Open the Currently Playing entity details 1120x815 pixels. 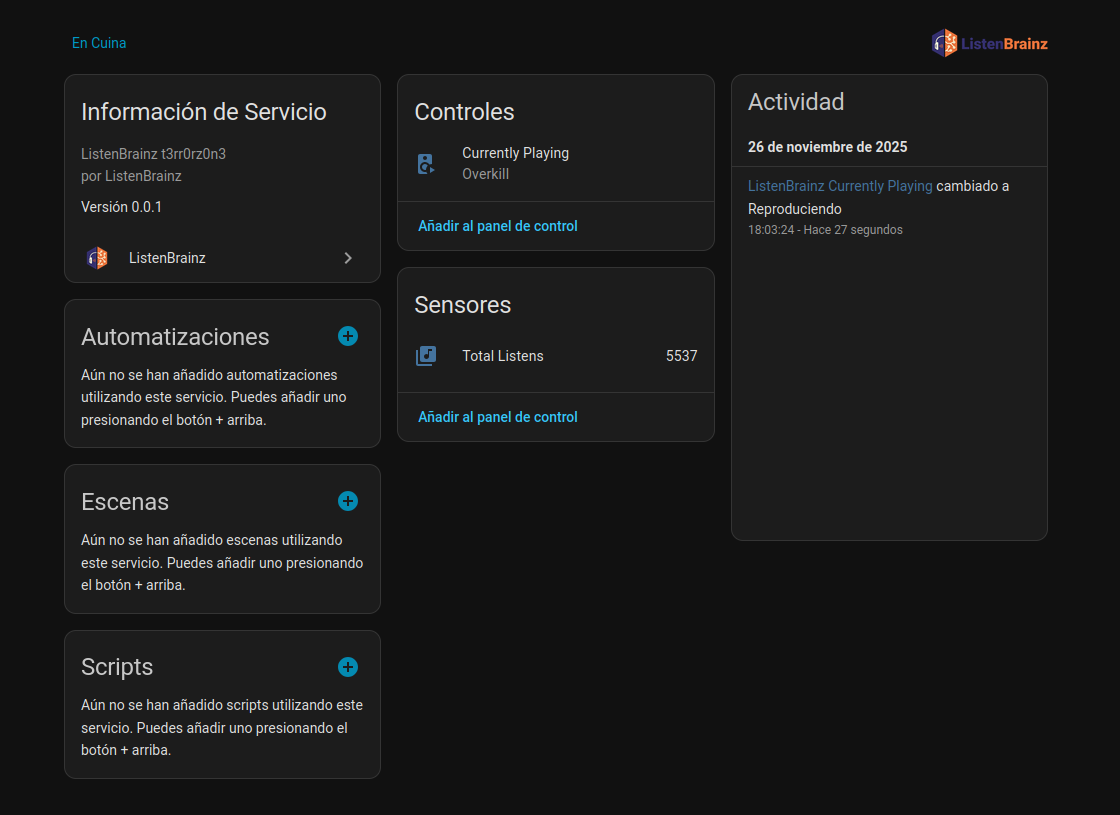pyautogui.click(x=515, y=153)
